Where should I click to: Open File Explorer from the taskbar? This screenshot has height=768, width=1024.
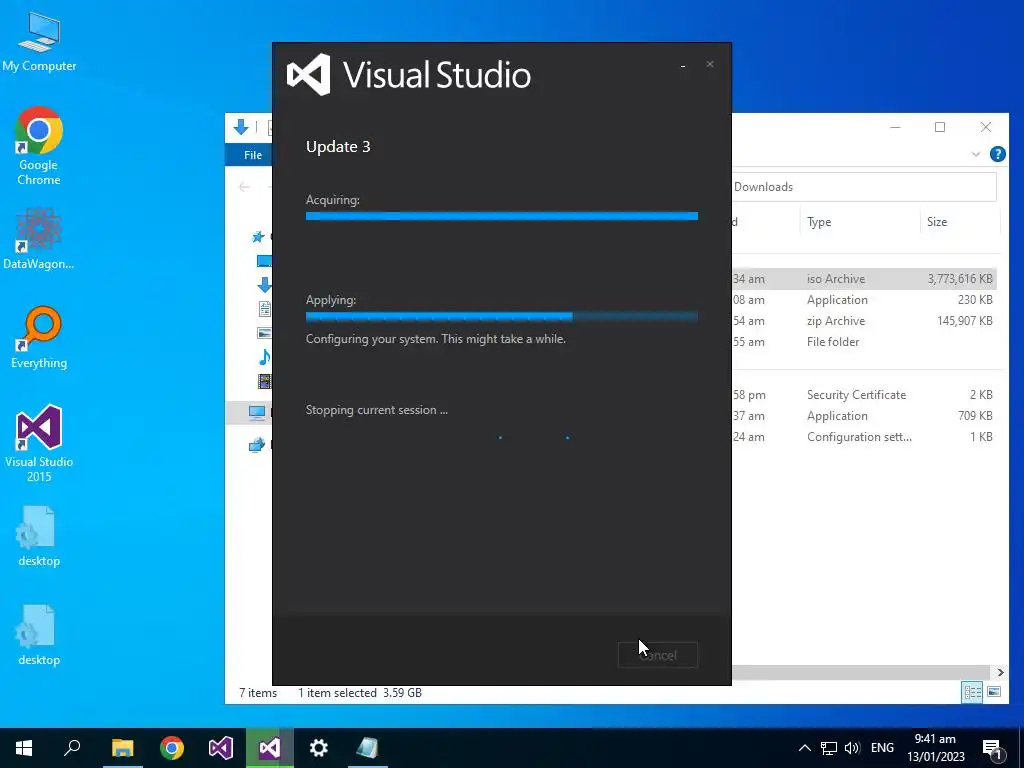(122, 748)
